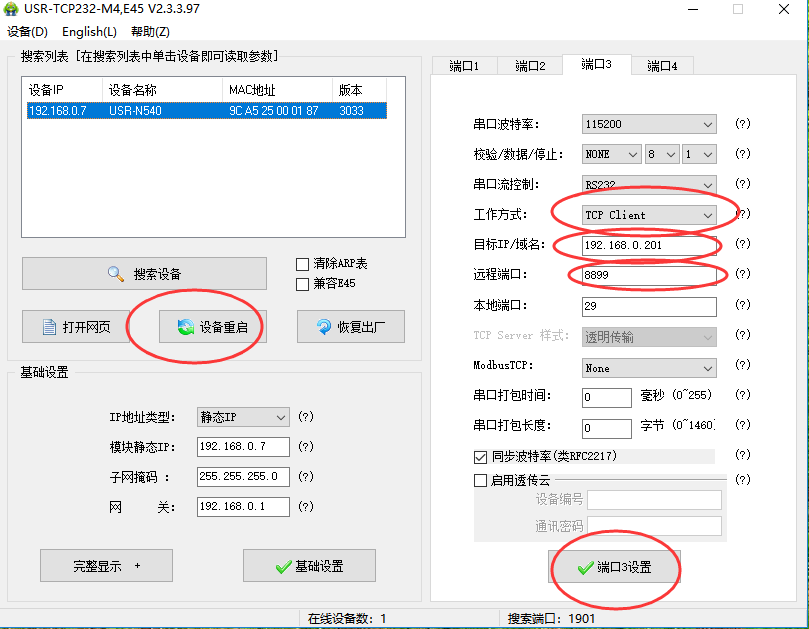809x629 pixels.
Task: Click the restore icon on 恢复出厂 button
Action: click(x=323, y=327)
